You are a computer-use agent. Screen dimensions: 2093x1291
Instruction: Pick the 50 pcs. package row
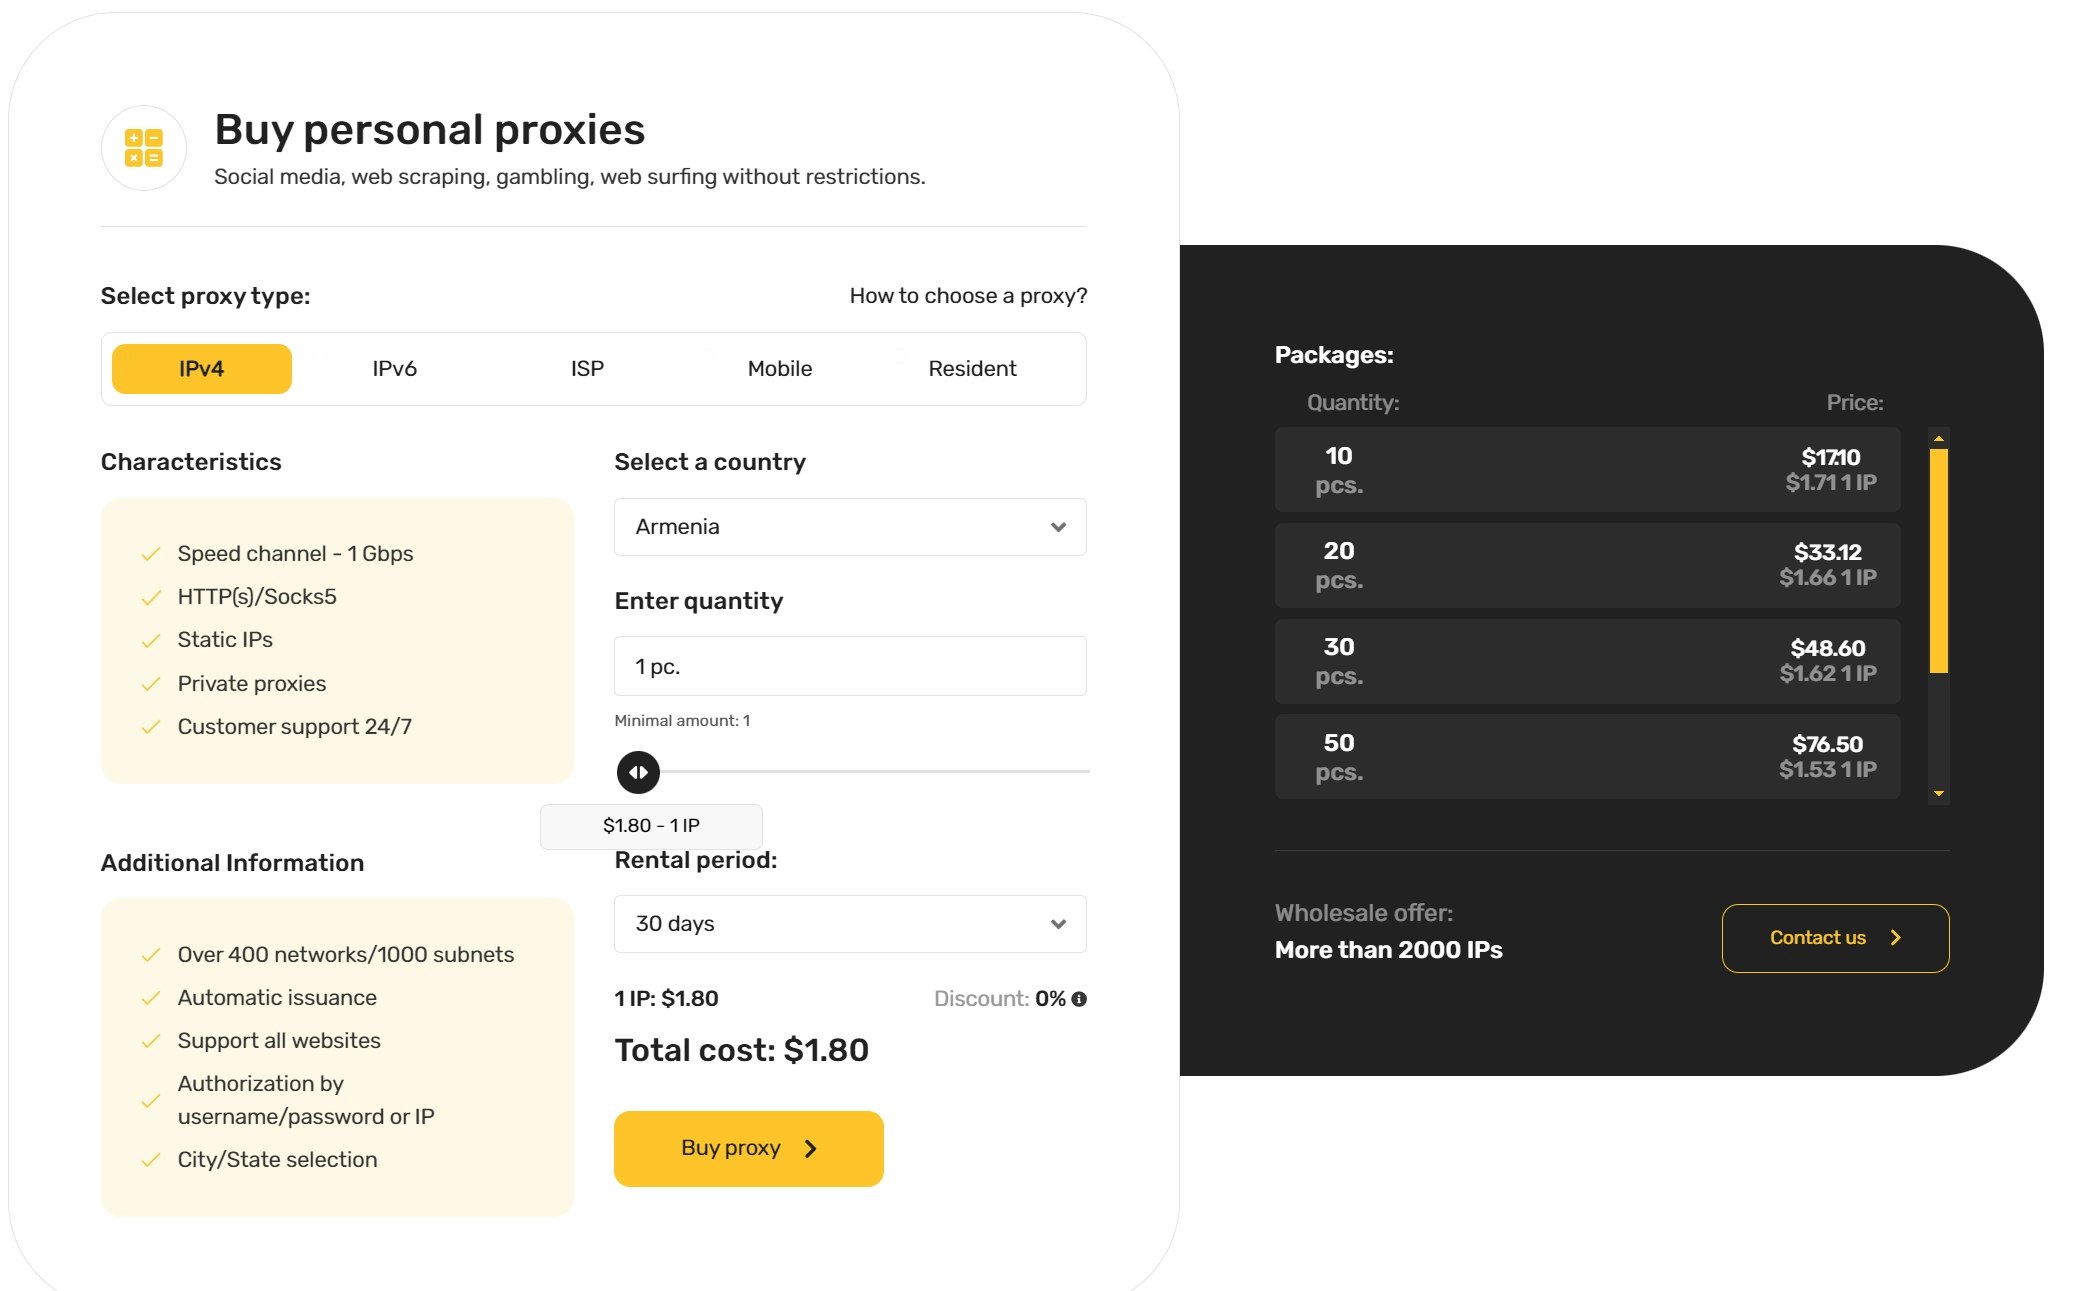click(1588, 757)
